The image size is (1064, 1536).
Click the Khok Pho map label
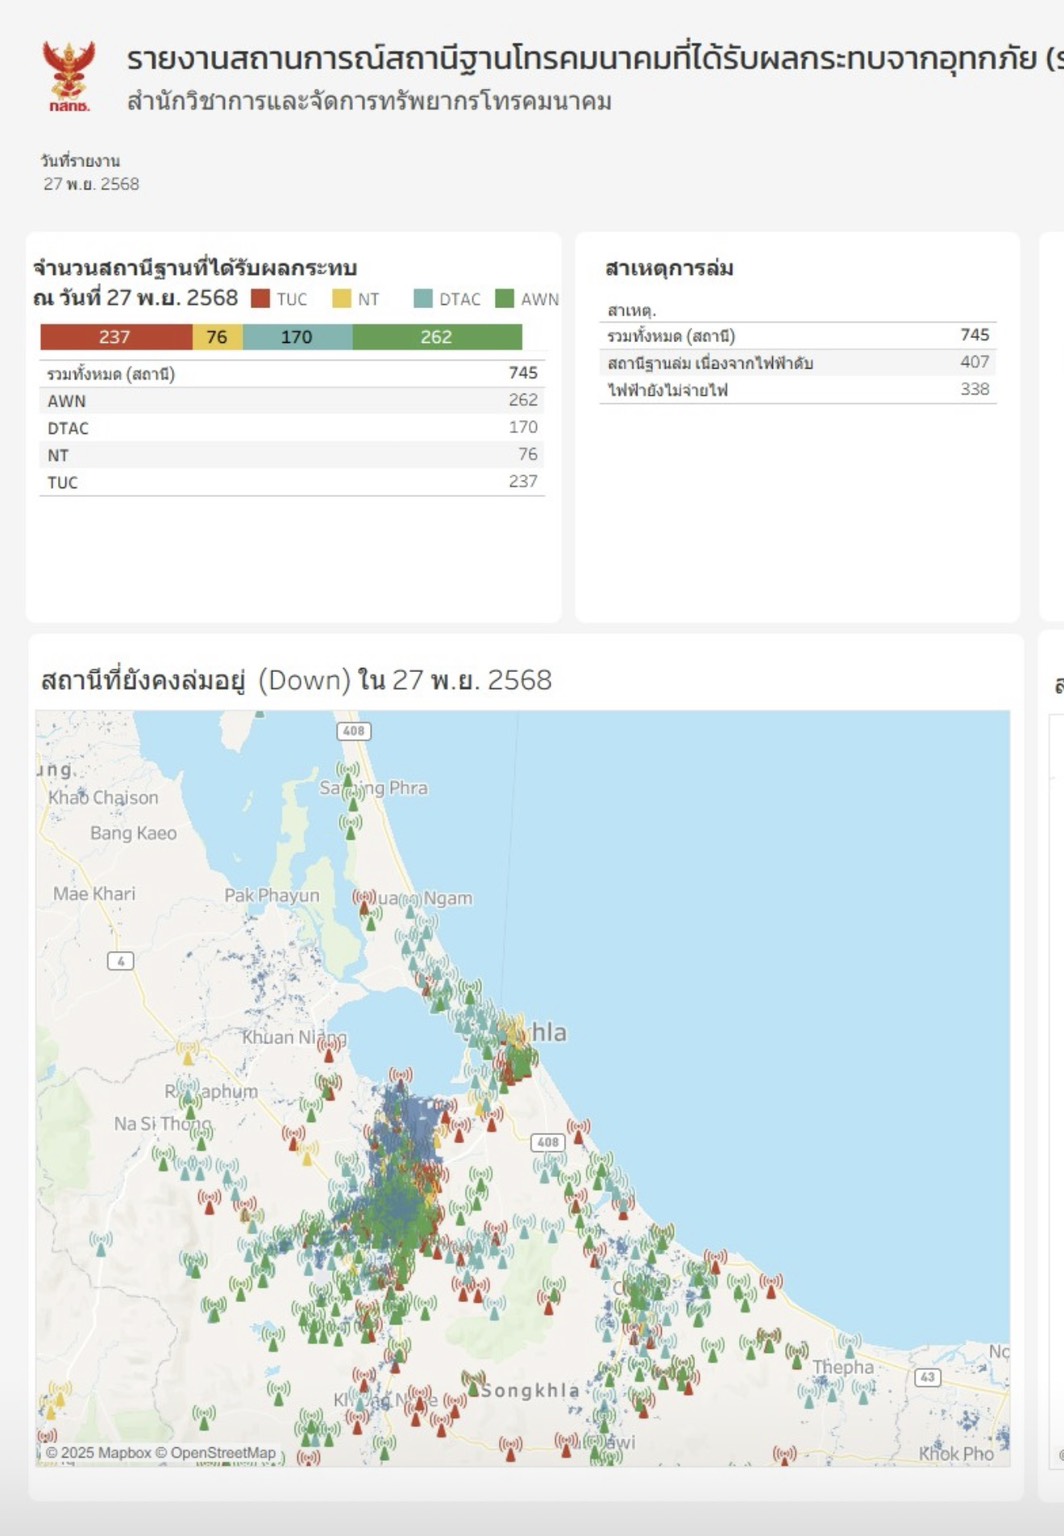(956, 1453)
